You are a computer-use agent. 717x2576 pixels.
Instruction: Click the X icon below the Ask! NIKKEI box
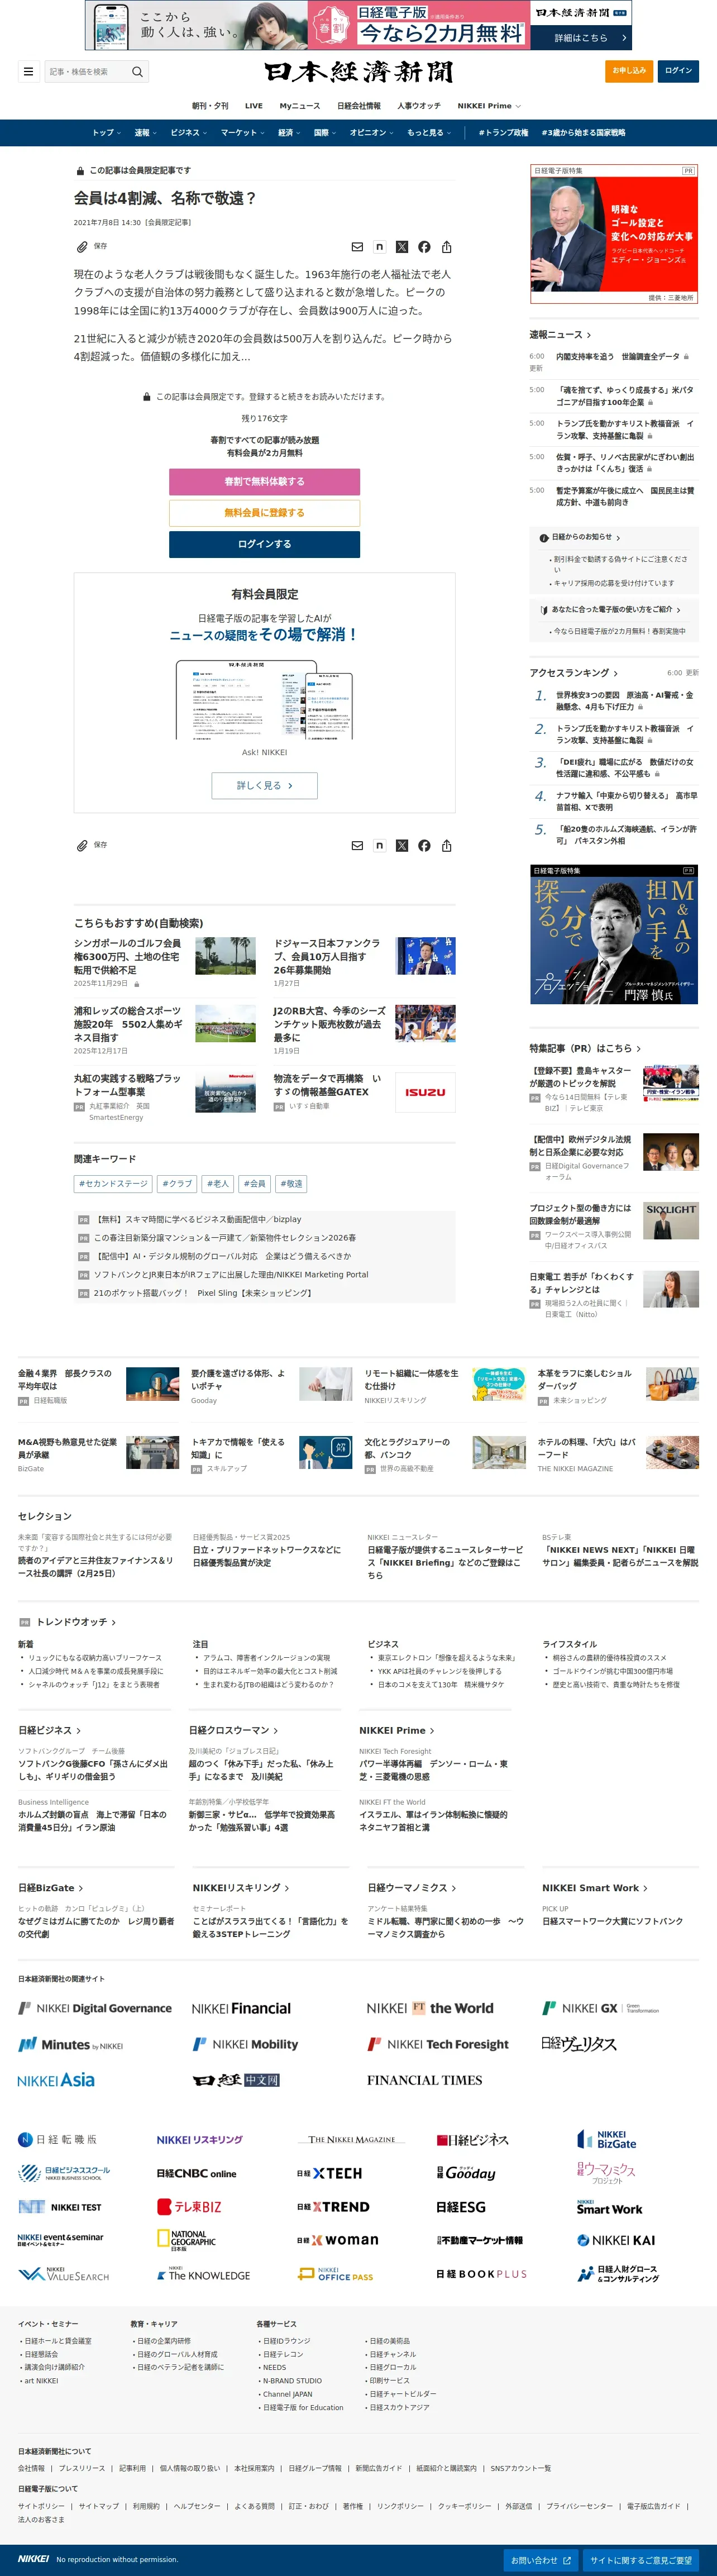[x=402, y=845]
